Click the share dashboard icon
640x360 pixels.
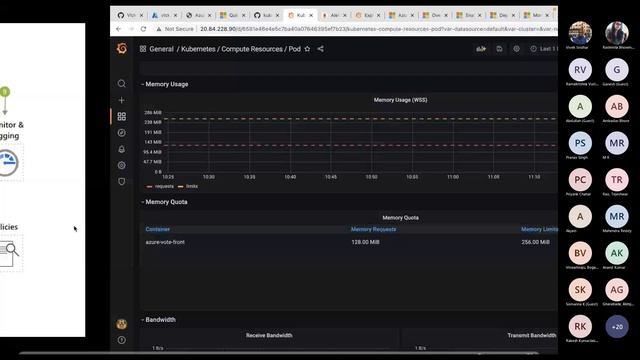tap(320, 49)
